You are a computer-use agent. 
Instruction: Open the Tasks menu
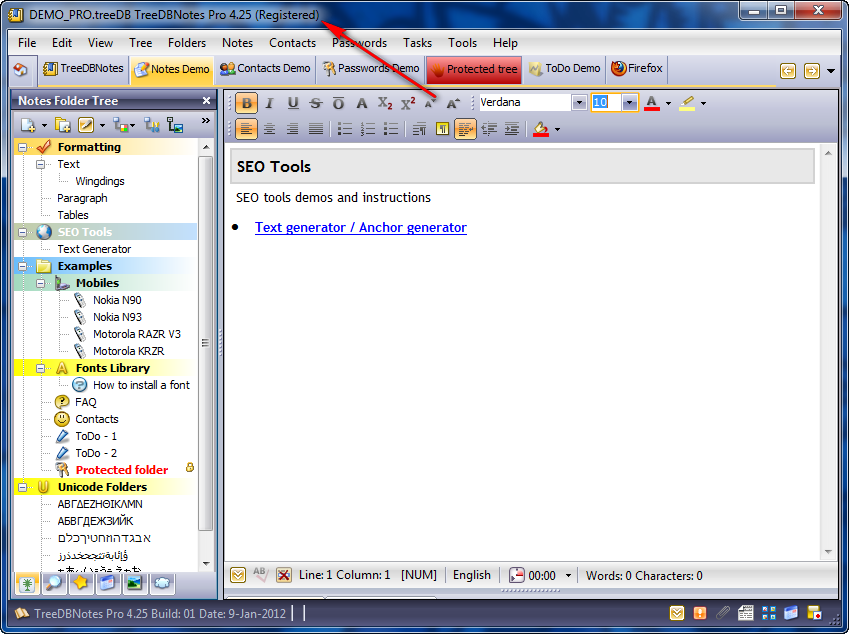click(x=417, y=43)
